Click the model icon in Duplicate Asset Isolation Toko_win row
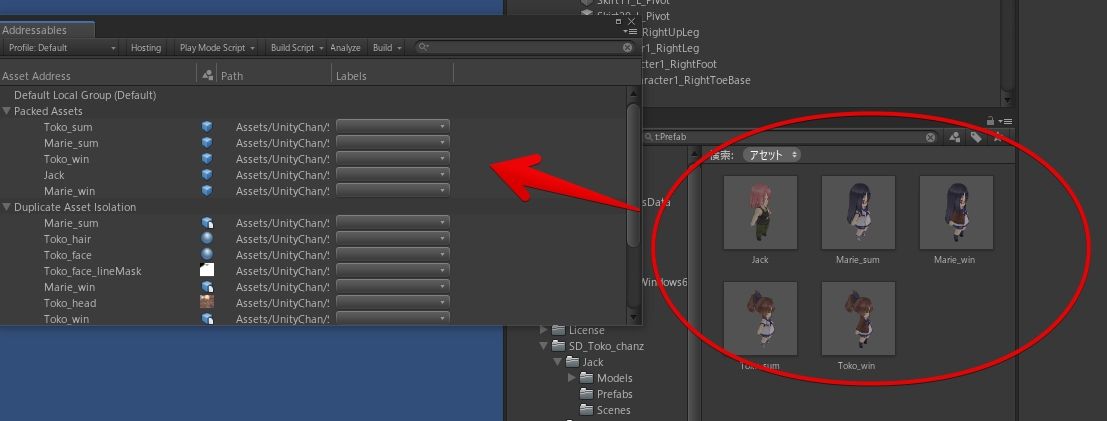Screen dimensions: 1107x421 (x=207, y=319)
